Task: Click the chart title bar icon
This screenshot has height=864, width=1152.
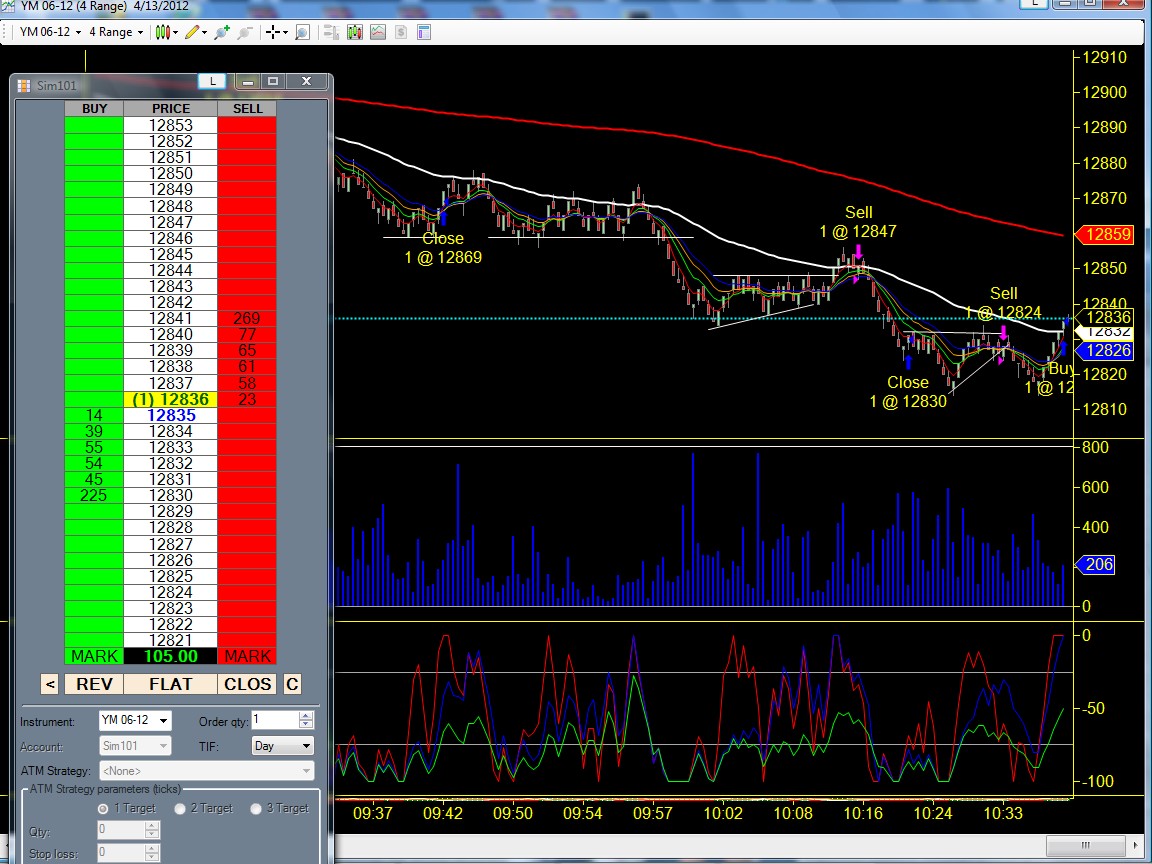Action: [x=7, y=6]
